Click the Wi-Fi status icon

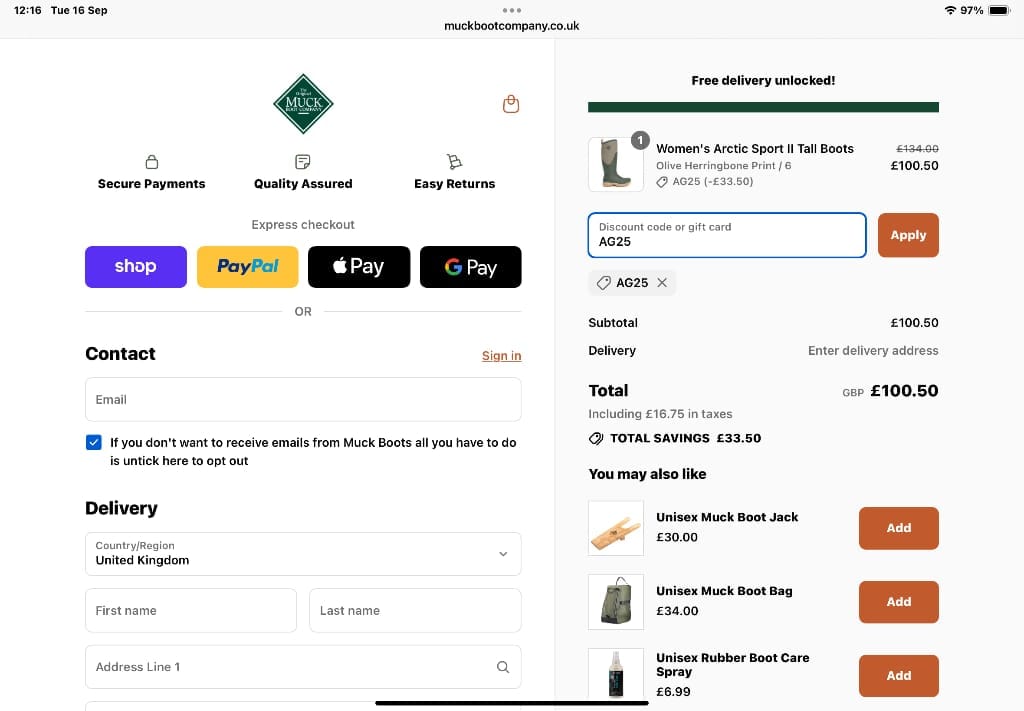pos(950,10)
